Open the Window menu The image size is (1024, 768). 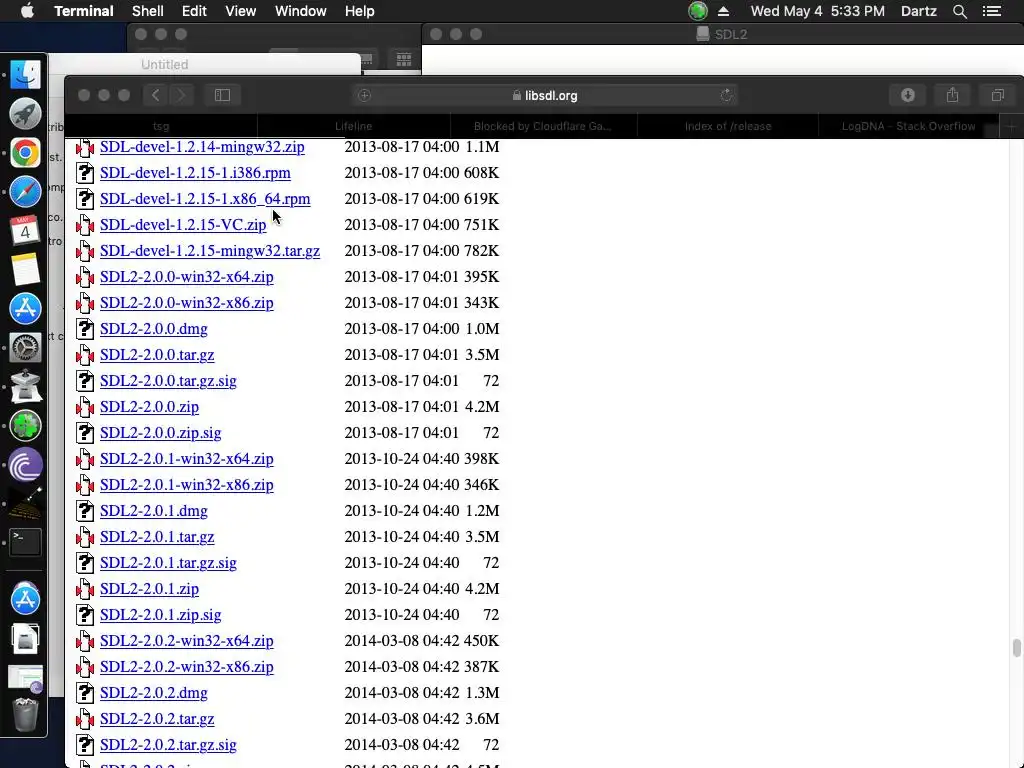pyautogui.click(x=300, y=11)
